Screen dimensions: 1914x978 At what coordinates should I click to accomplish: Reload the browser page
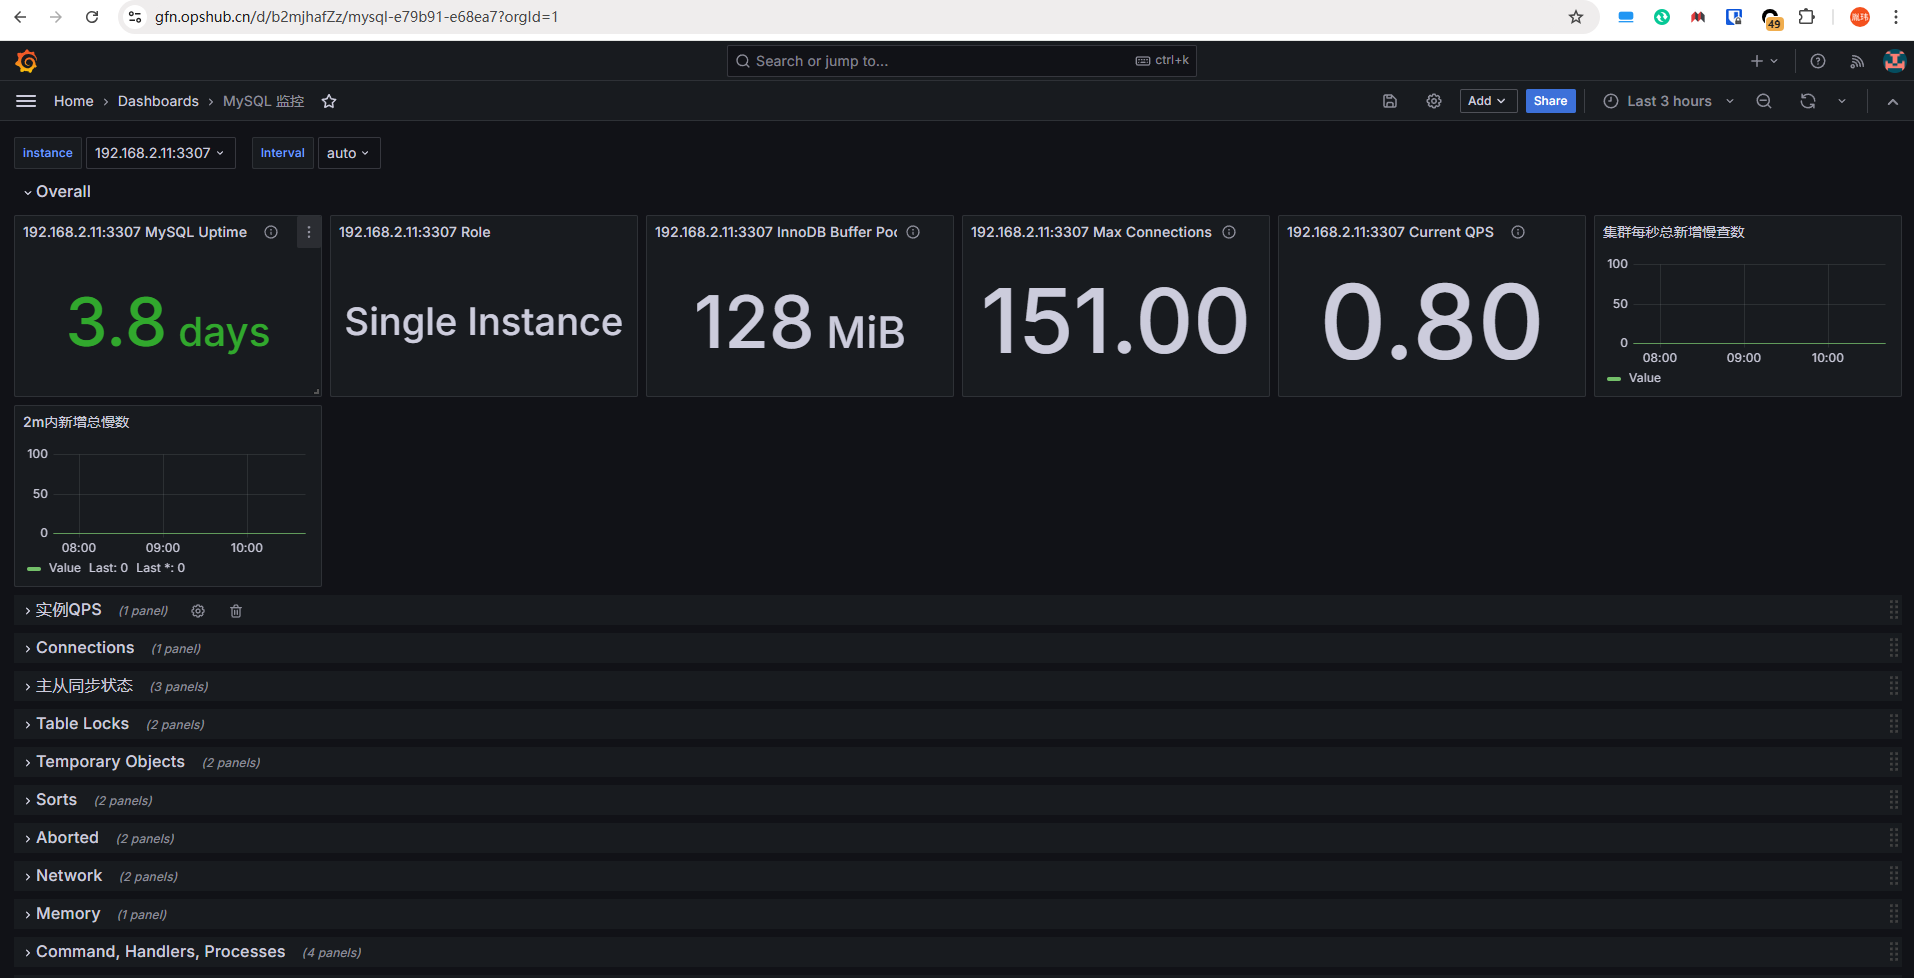click(x=92, y=17)
